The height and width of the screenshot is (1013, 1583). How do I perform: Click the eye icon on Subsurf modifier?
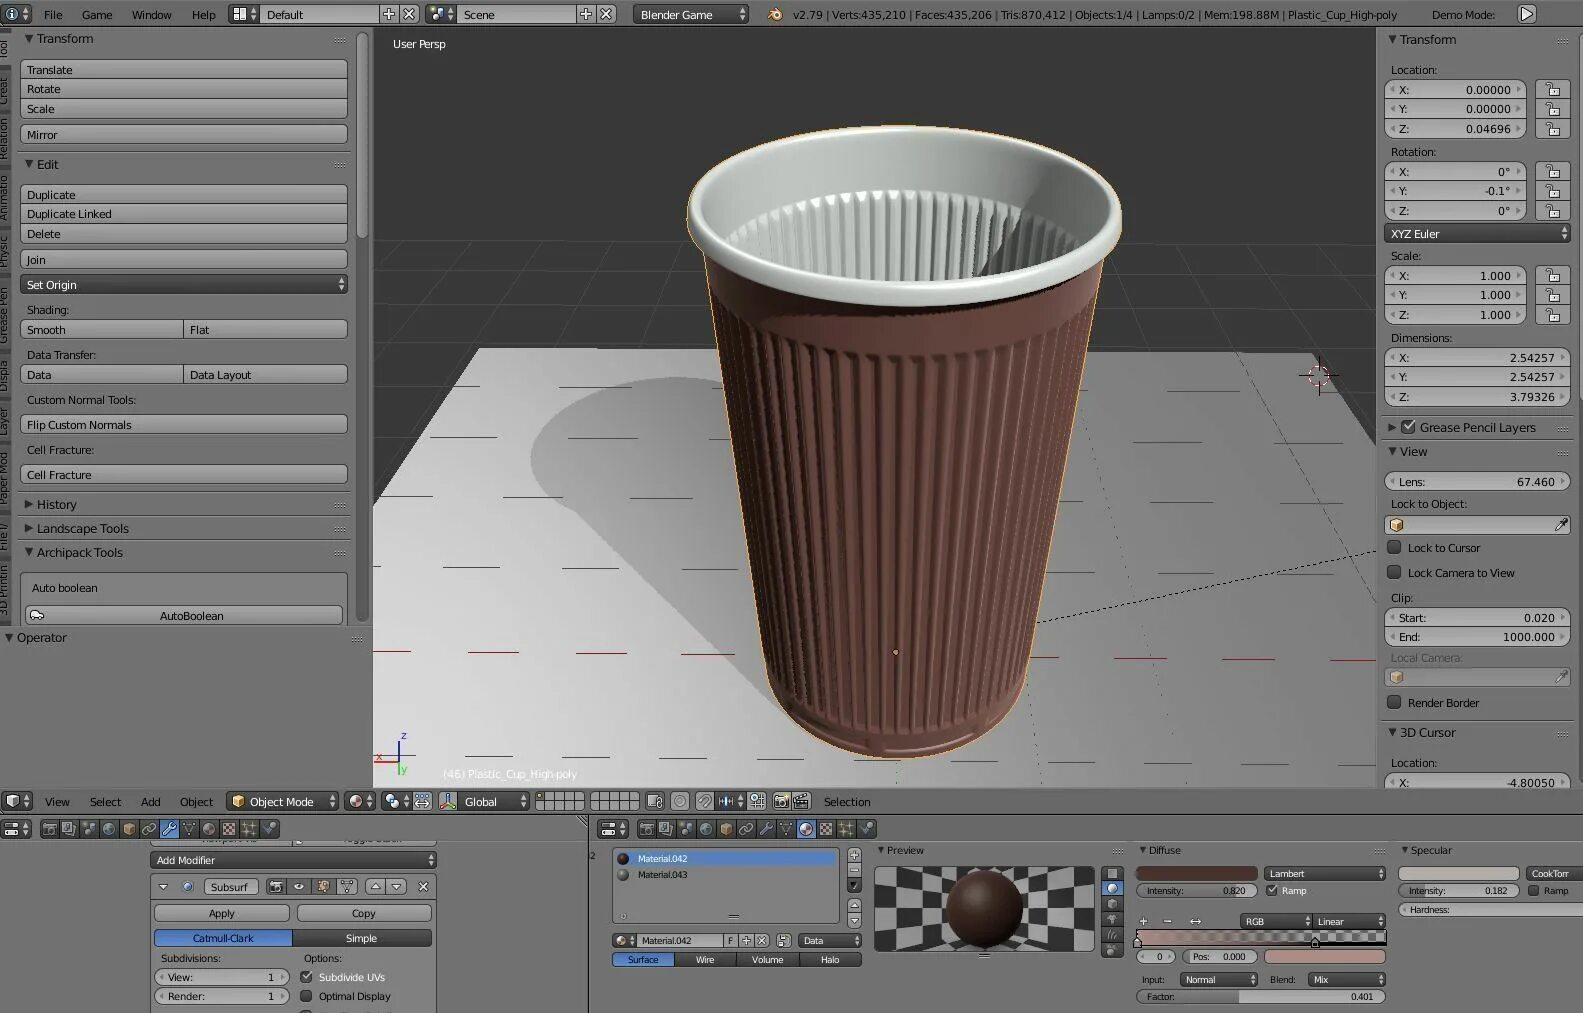click(x=298, y=887)
